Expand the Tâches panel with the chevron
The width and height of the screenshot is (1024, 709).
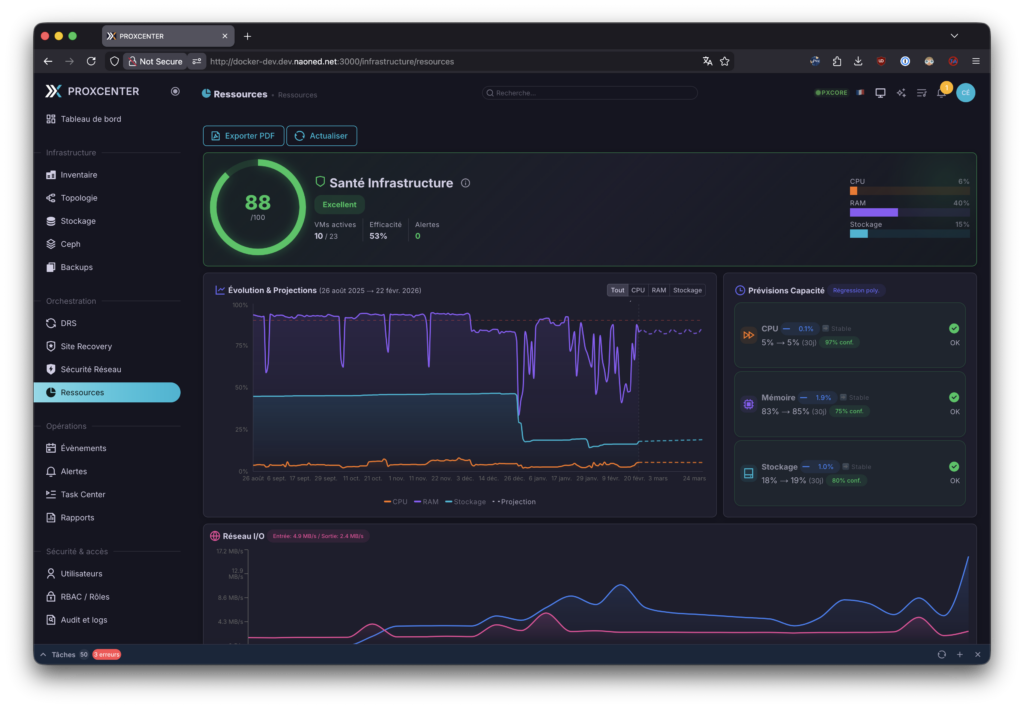point(42,654)
